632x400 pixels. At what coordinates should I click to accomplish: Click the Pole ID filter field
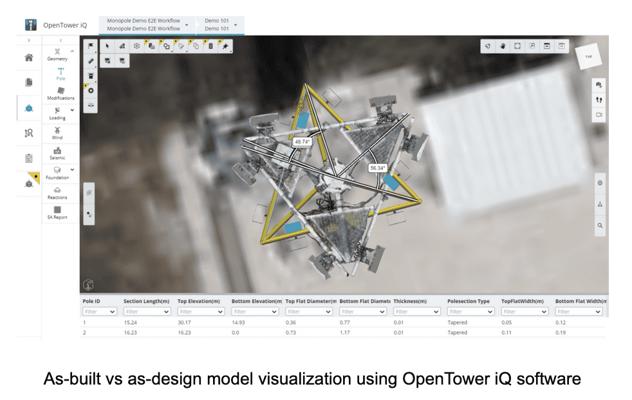100,312
